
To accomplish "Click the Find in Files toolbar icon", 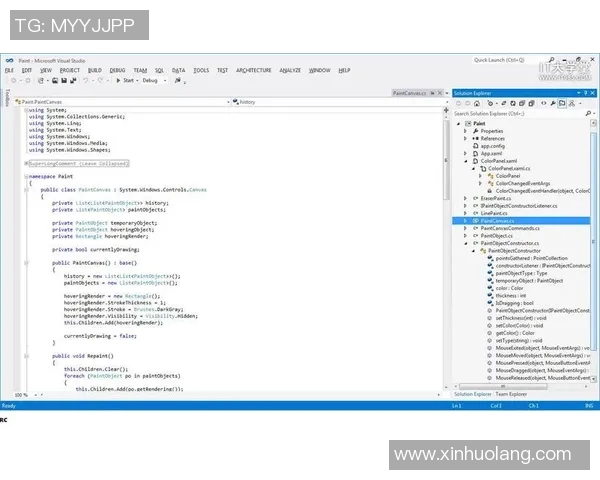I will (x=178, y=81).
